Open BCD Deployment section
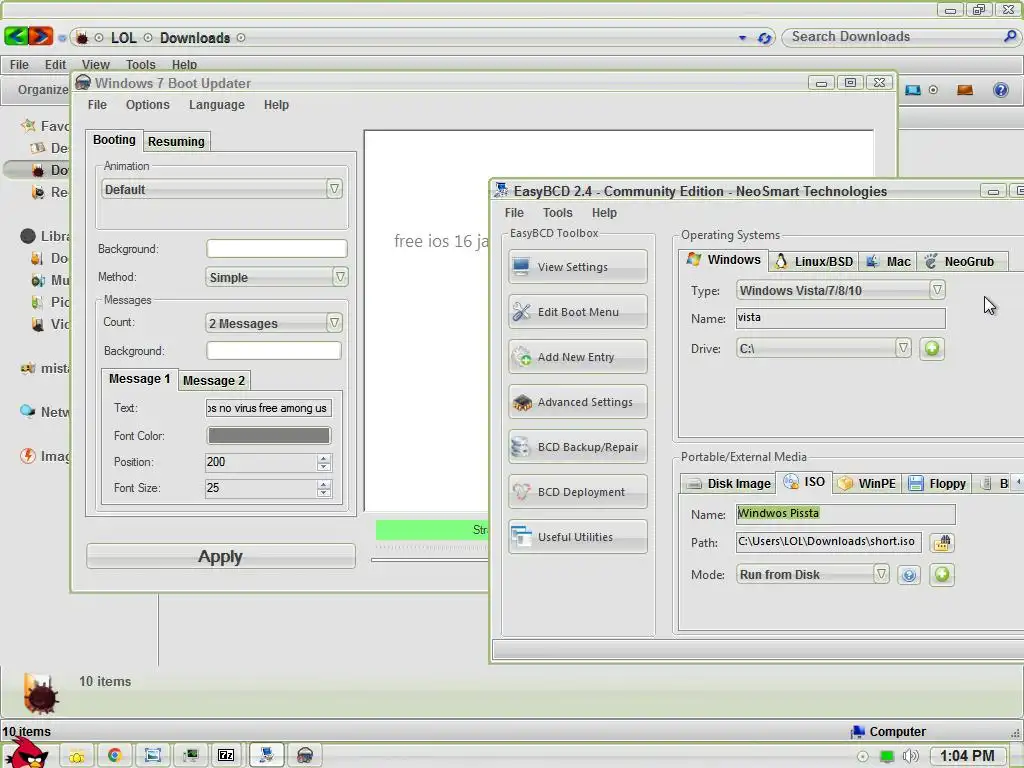1024x768 pixels. [577, 492]
